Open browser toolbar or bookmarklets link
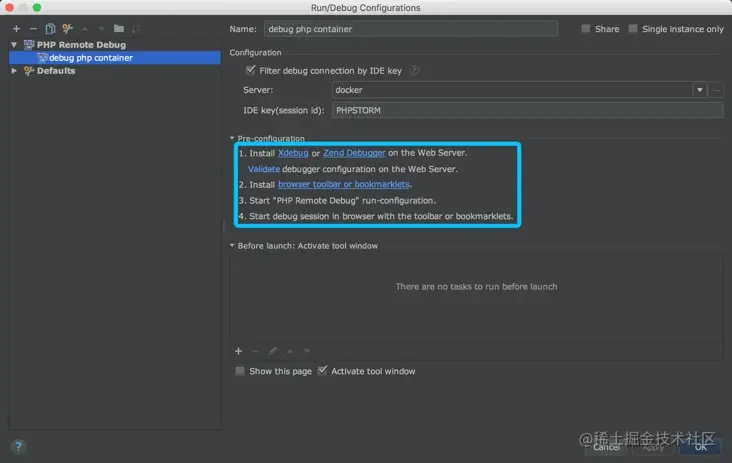This screenshot has width=732, height=463. [x=344, y=184]
